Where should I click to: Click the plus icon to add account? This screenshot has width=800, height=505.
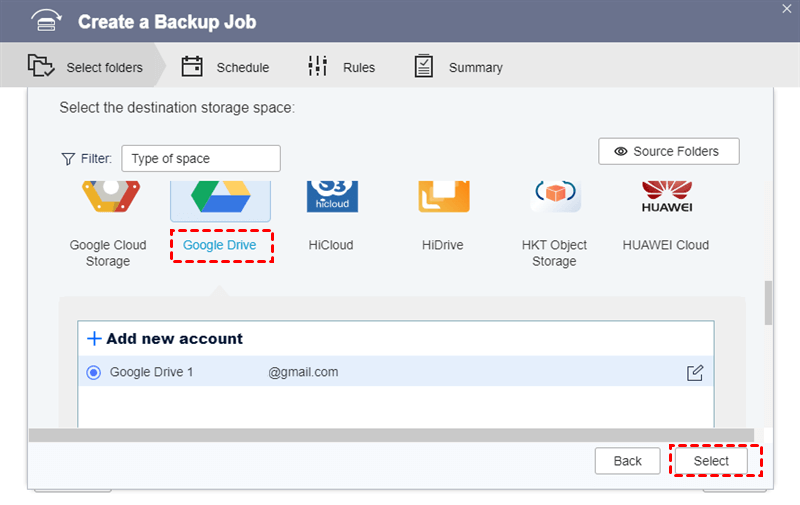(95, 339)
